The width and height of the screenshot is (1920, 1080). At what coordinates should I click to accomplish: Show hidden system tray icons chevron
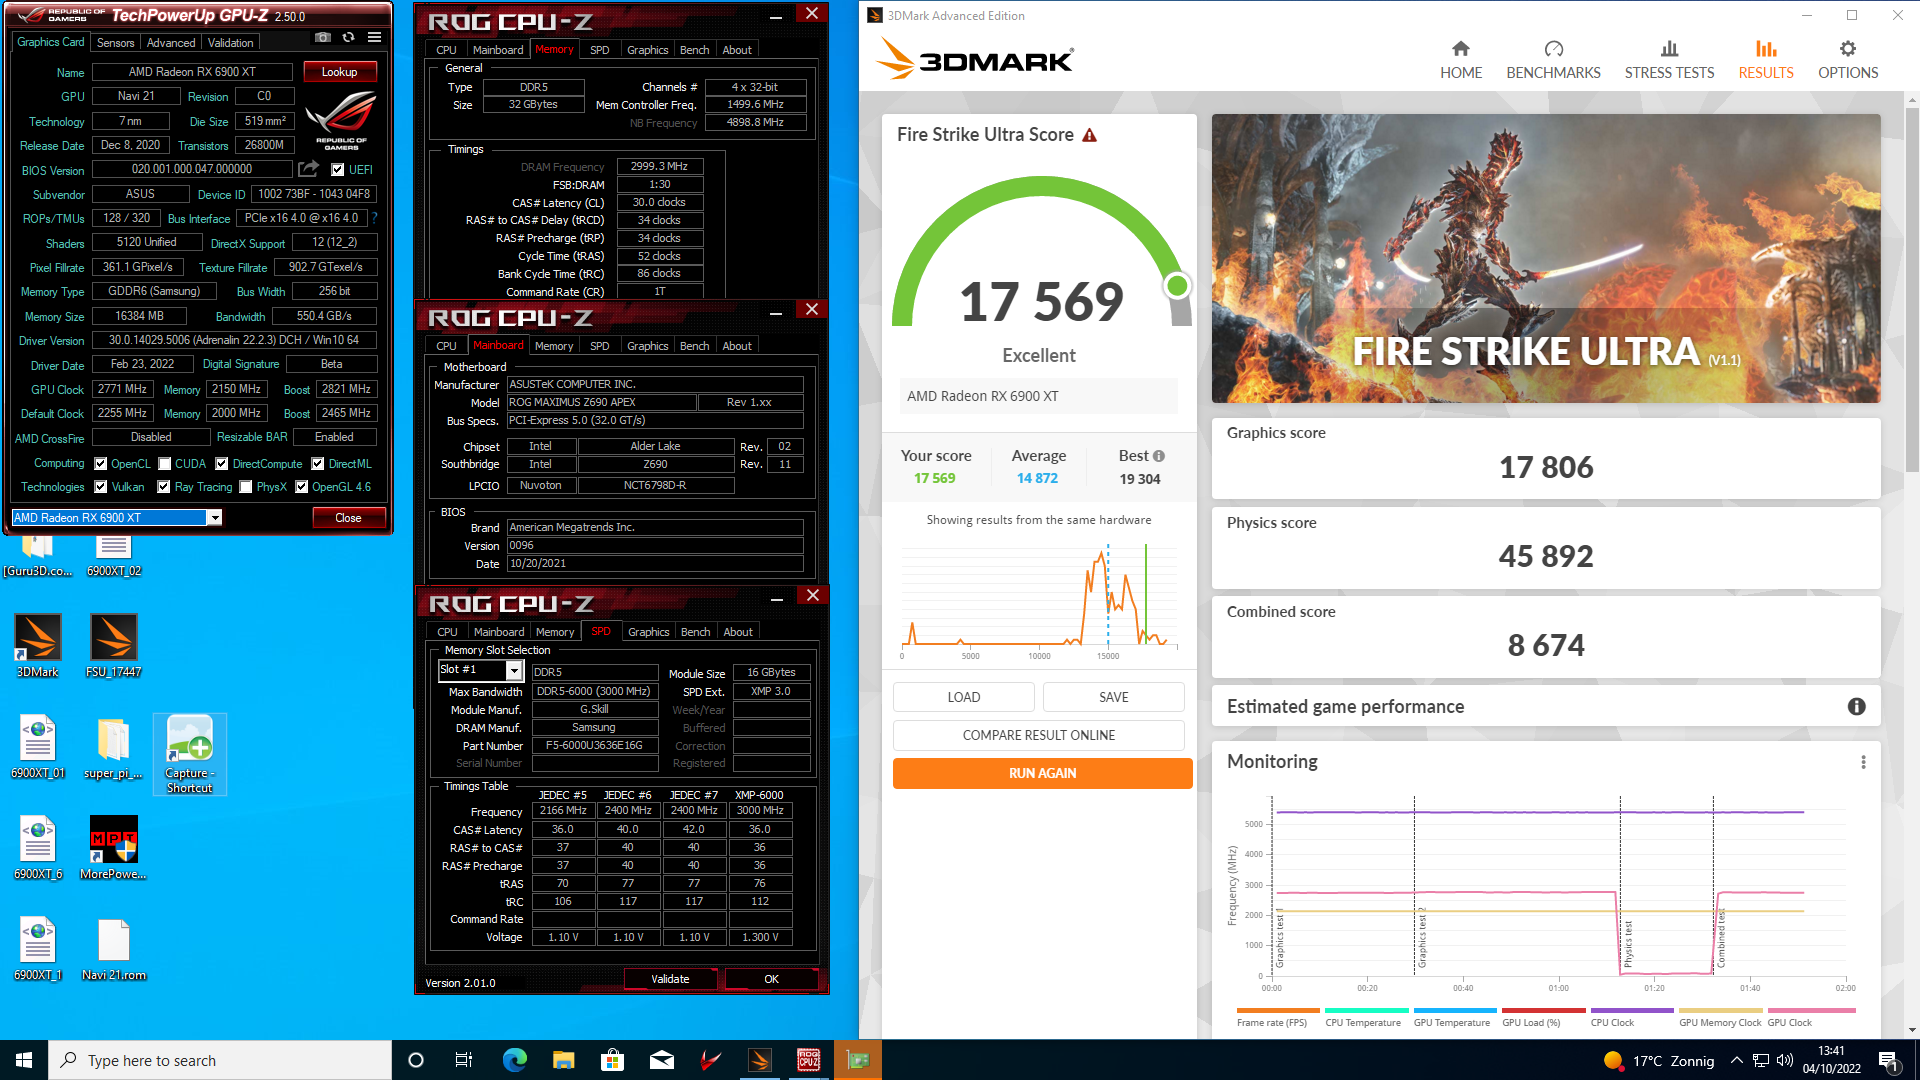(1737, 1060)
